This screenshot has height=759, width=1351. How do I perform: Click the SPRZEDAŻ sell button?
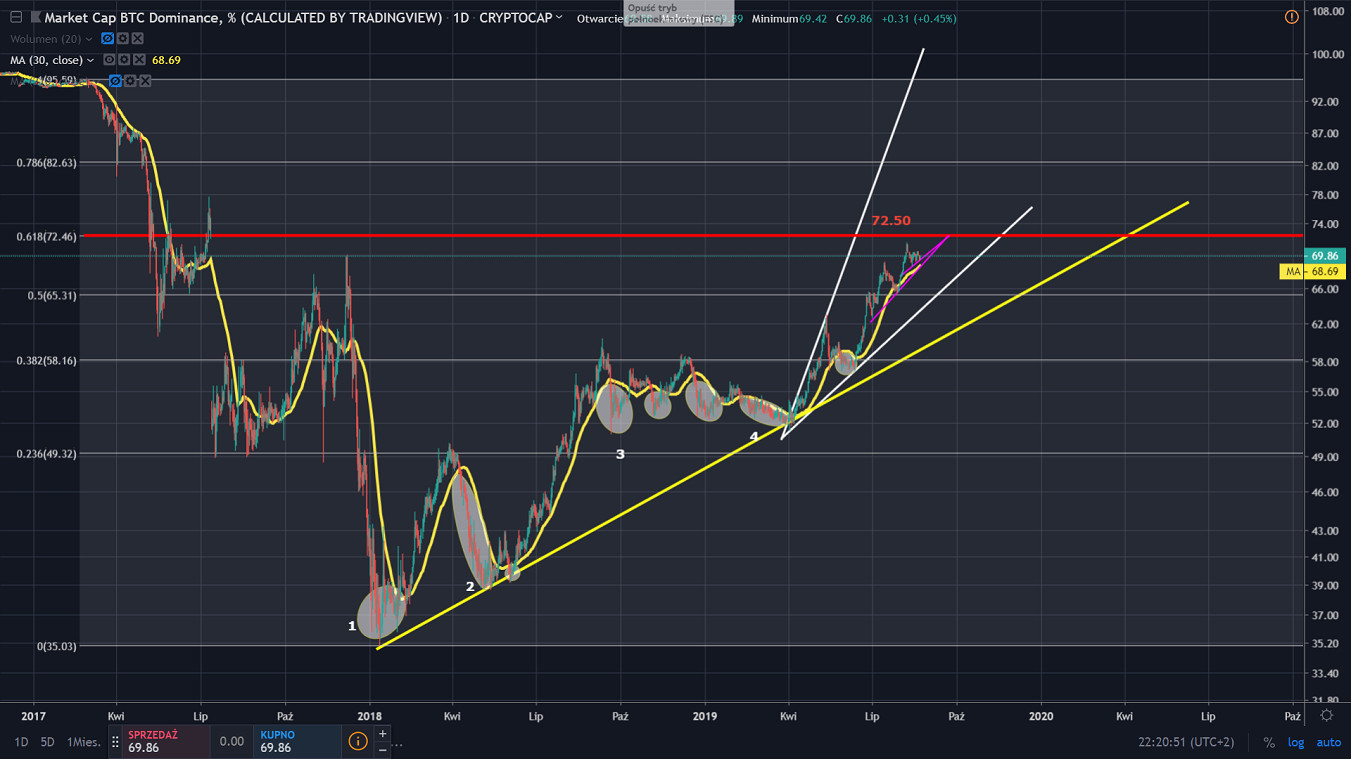click(166, 741)
